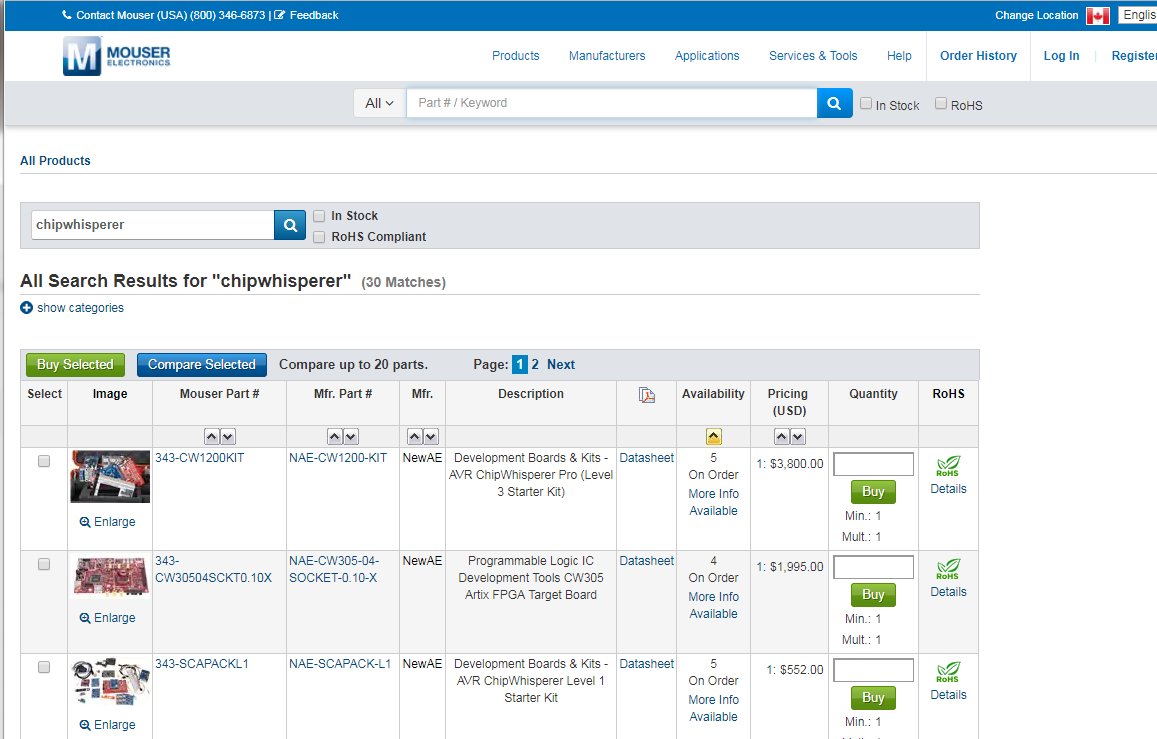Select the 343-CW30504SCKT0.10X row checkbox

pos(44,564)
